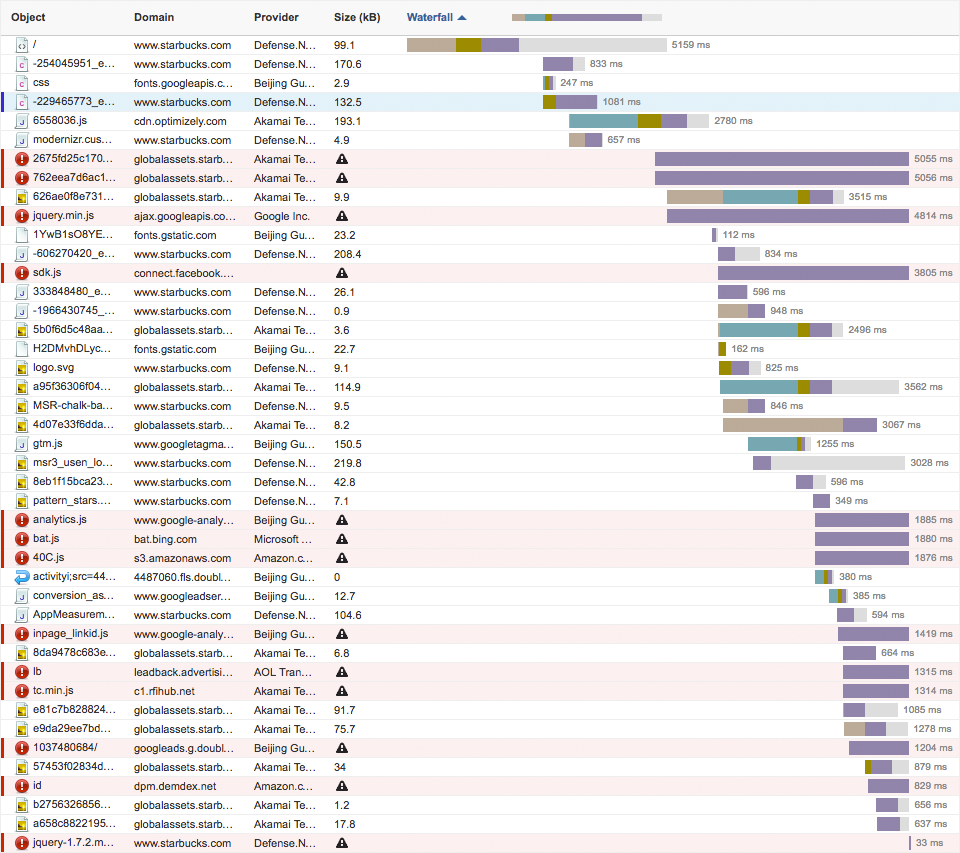Click the file icon beside logo.svg
This screenshot has width=960, height=853.
click(x=22, y=368)
